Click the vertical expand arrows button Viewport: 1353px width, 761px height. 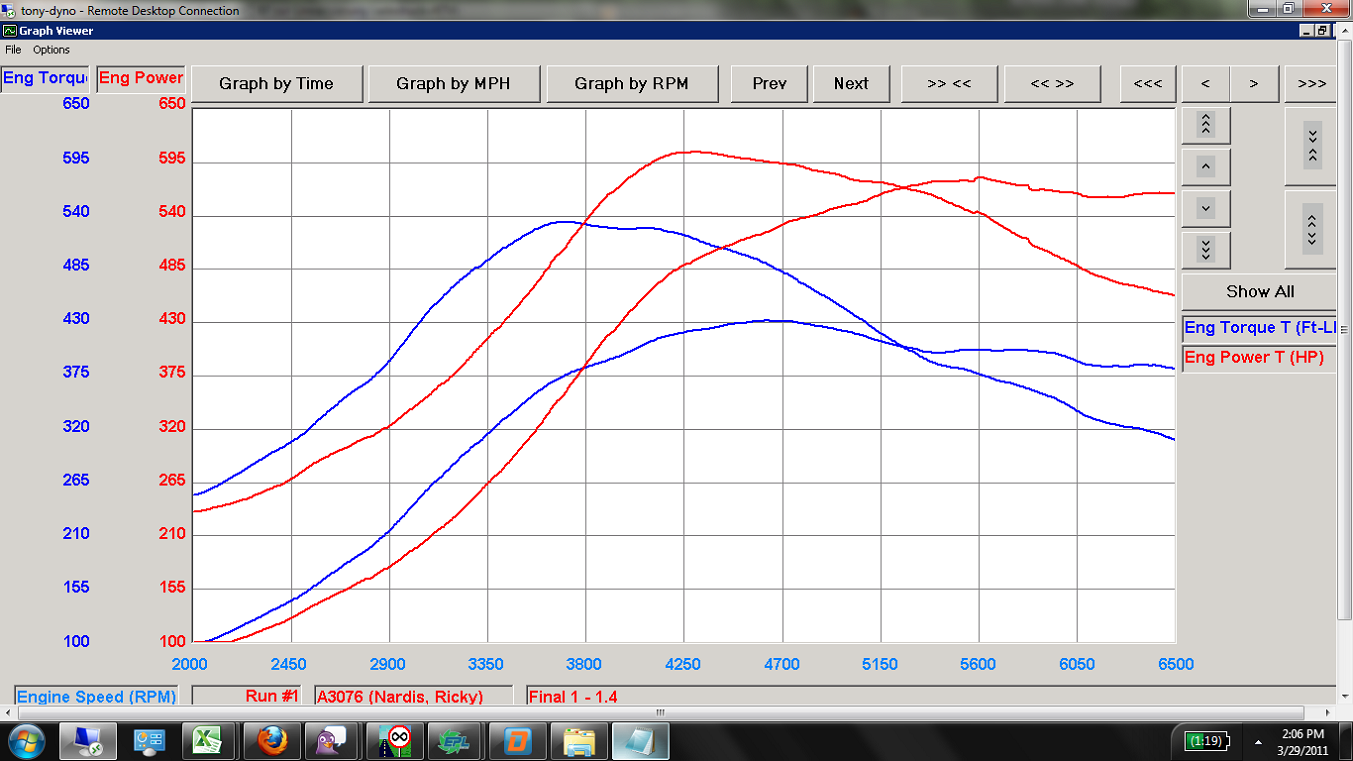click(1312, 229)
